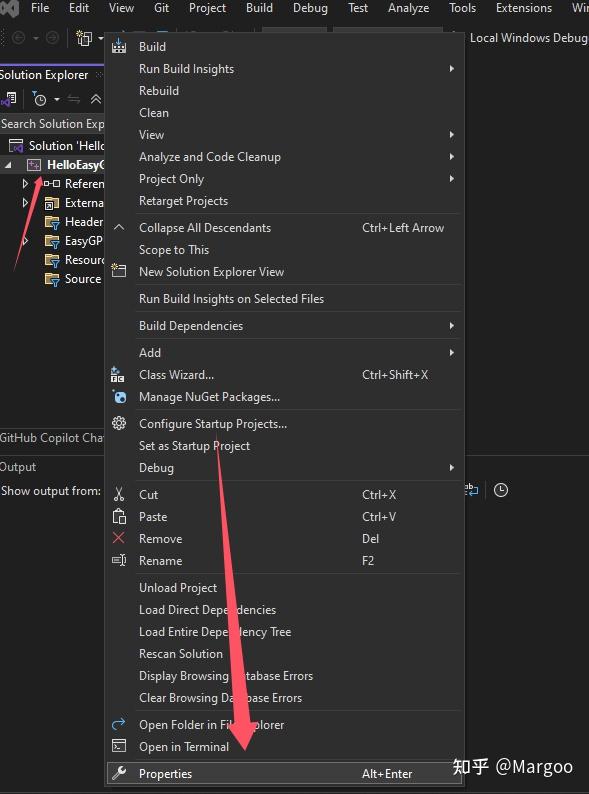Select Set as Startup Project
Image resolution: width=589 pixels, height=794 pixels.
(194, 446)
